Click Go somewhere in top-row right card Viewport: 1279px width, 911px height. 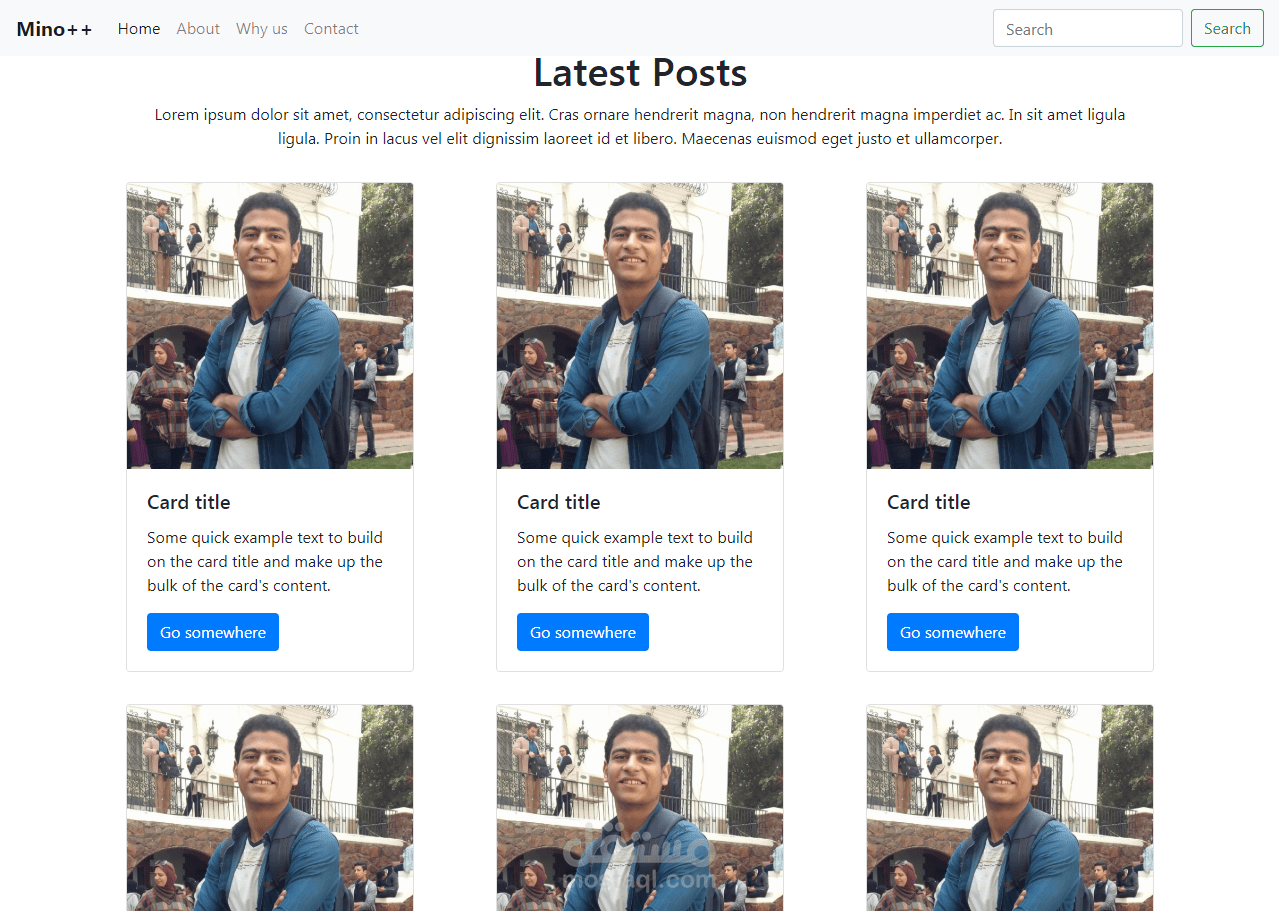(953, 632)
